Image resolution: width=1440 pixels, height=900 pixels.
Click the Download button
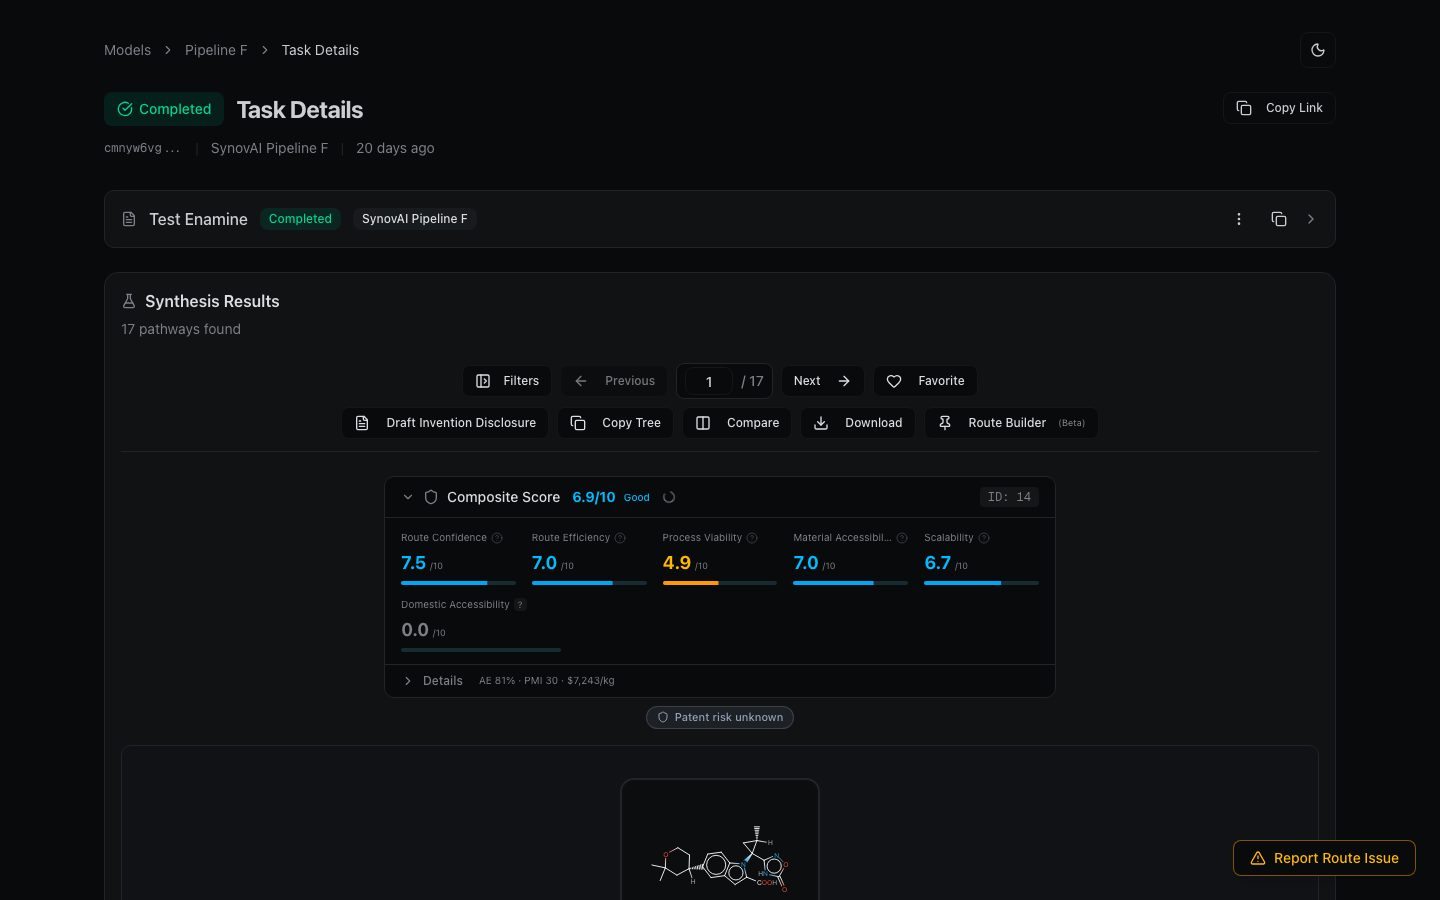coord(858,423)
